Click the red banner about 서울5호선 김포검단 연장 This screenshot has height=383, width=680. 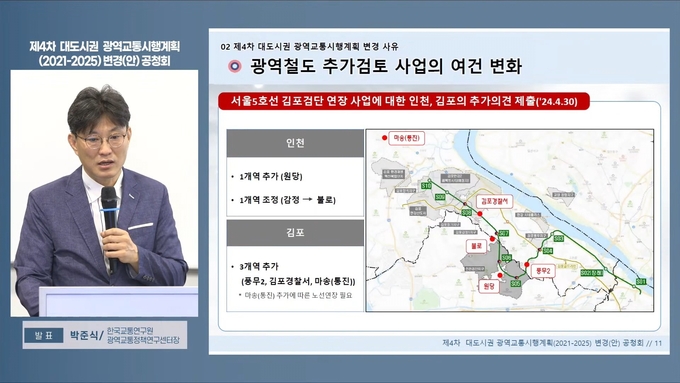click(x=404, y=101)
